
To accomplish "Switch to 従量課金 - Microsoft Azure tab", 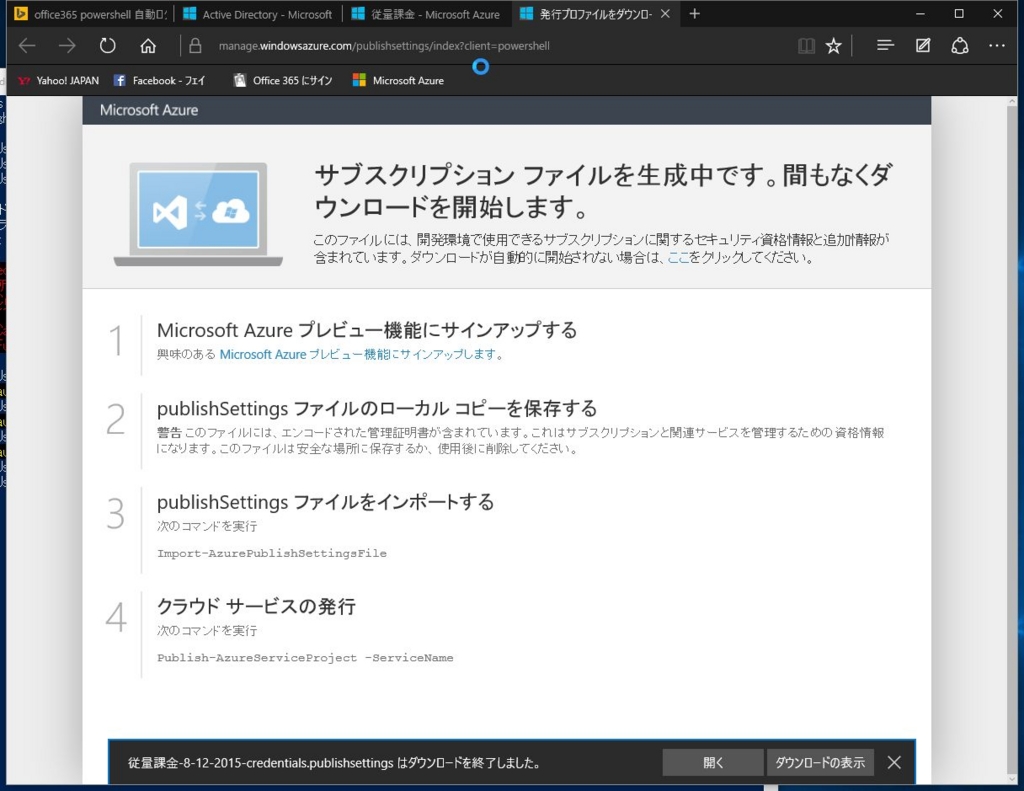I will pyautogui.click(x=426, y=14).
